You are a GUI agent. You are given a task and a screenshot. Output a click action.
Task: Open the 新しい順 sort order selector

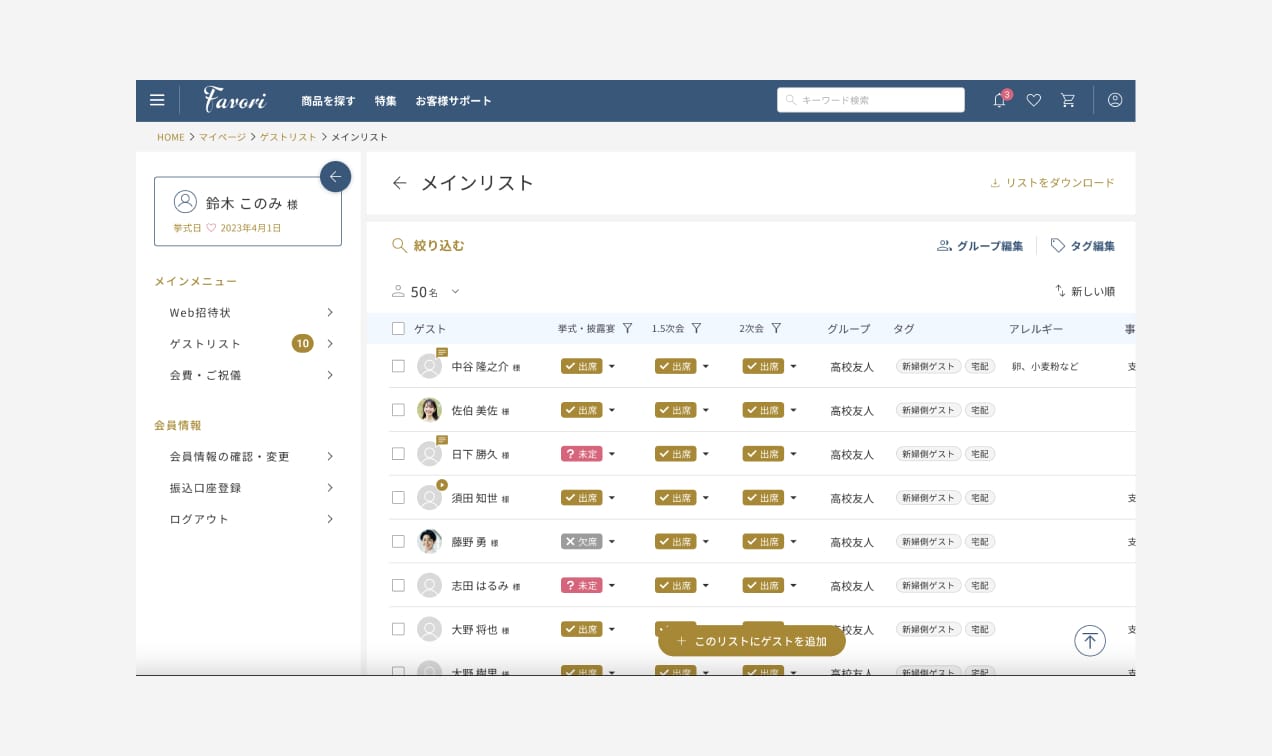coord(1085,291)
